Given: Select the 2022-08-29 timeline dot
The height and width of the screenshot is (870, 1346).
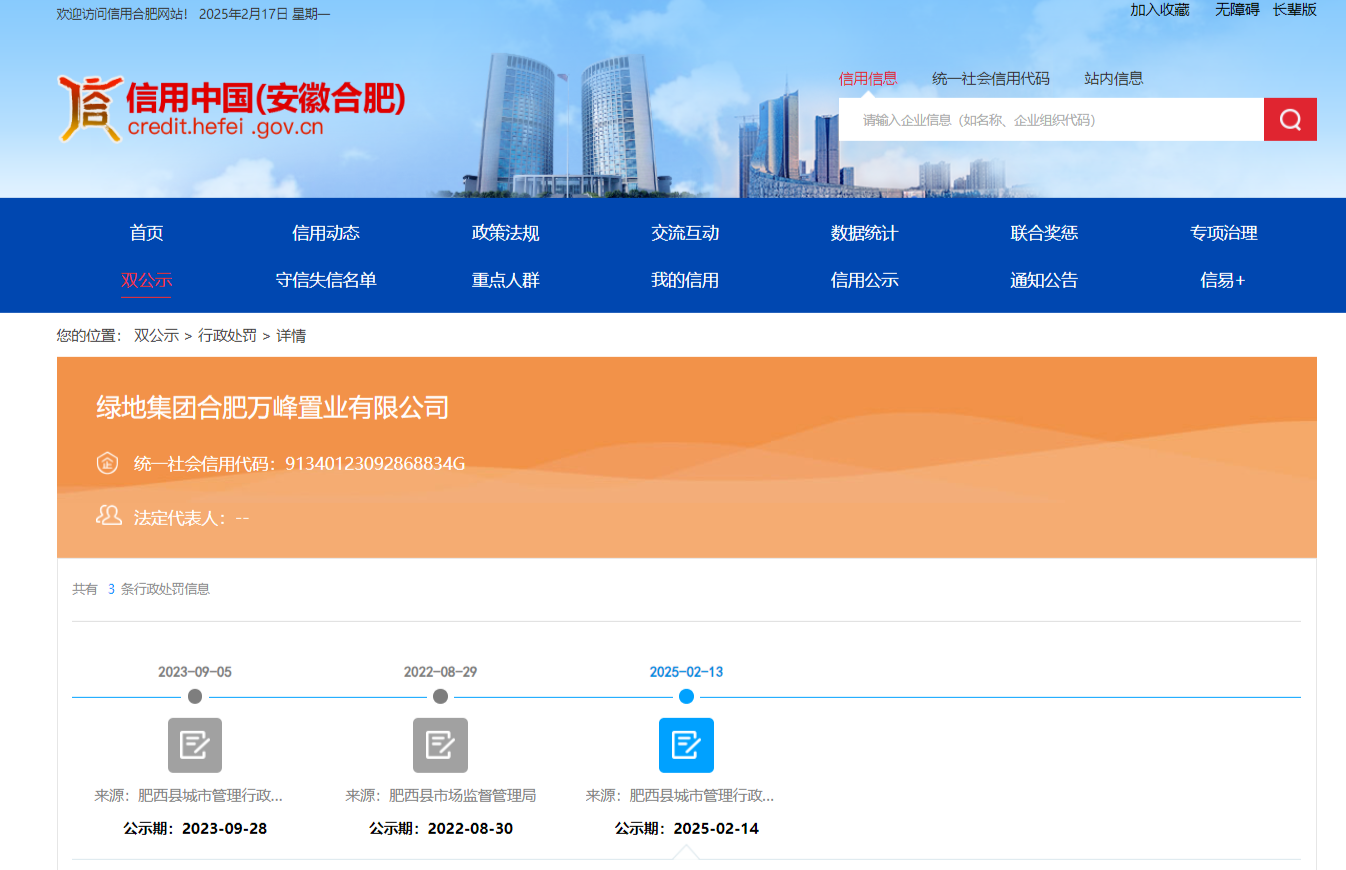Looking at the screenshot, I should [x=440, y=697].
